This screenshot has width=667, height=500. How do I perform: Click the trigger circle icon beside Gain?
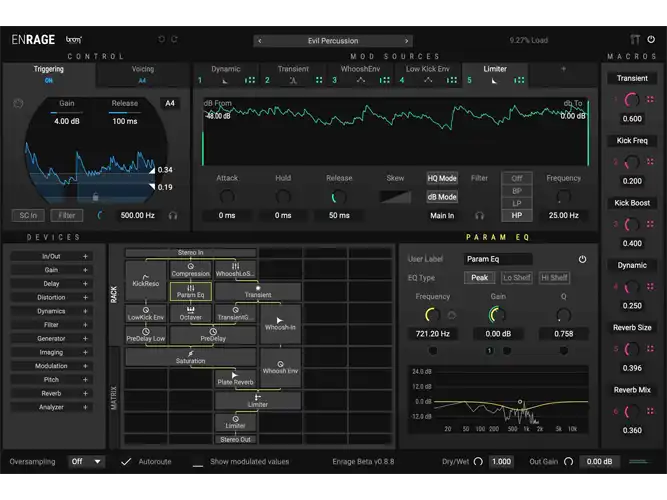coord(18,103)
